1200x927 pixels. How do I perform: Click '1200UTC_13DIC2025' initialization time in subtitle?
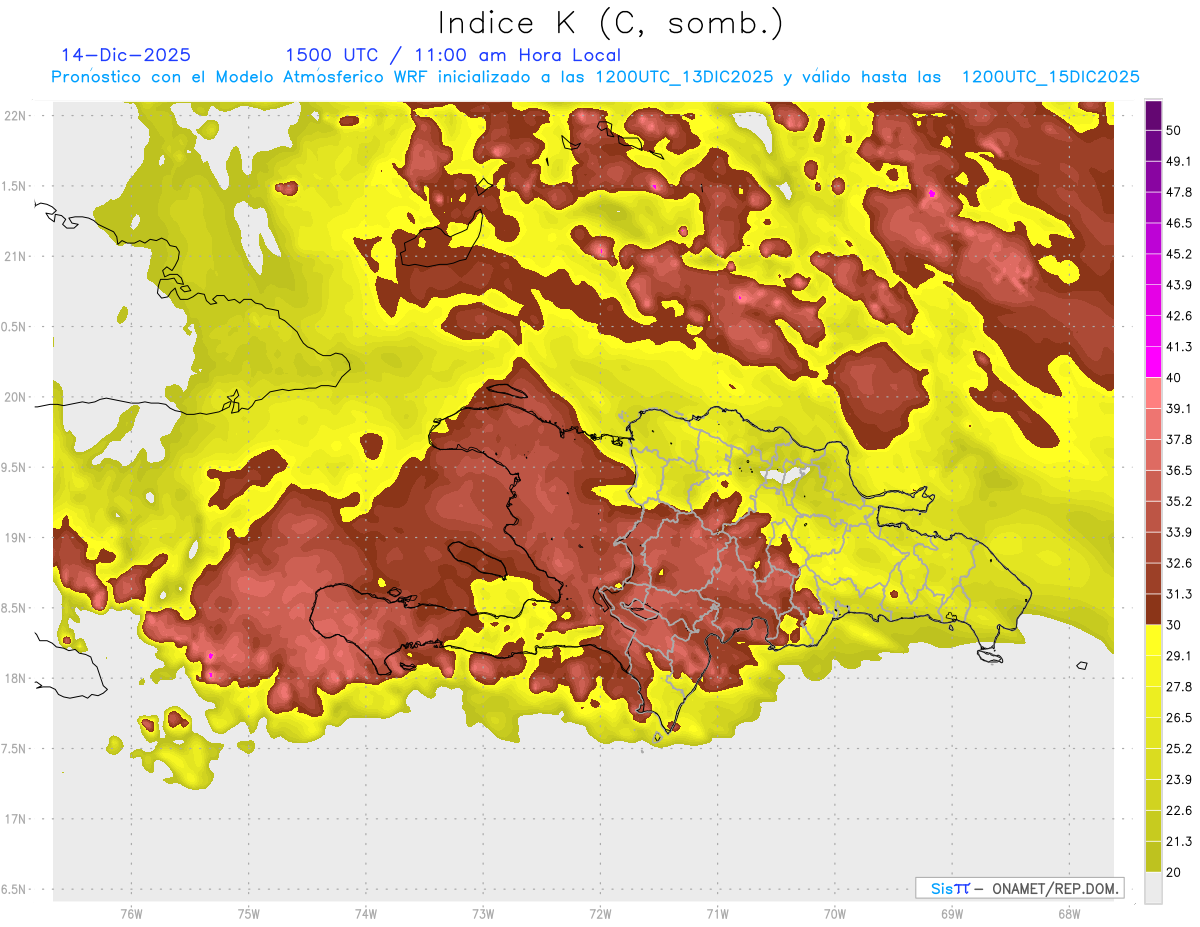(x=684, y=77)
